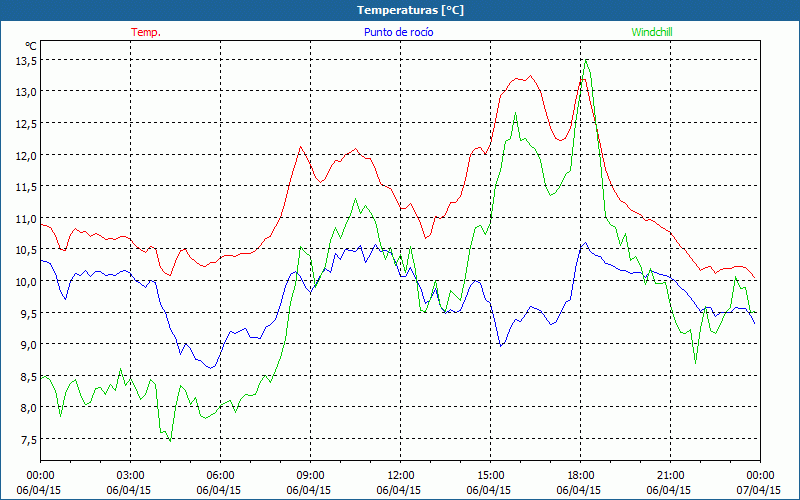Click the "07/04/15" date label
The width and height of the screenshot is (800, 500).
[x=759, y=490]
